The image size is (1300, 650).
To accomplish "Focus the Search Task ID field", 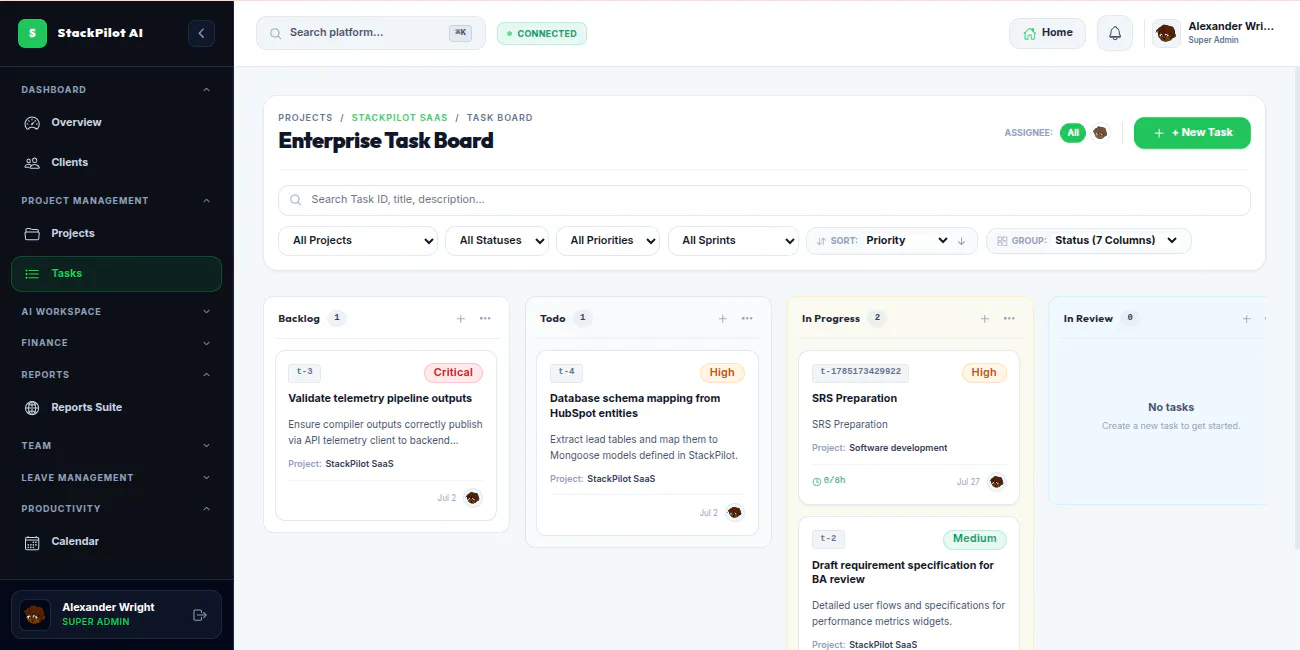I will click(x=764, y=200).
